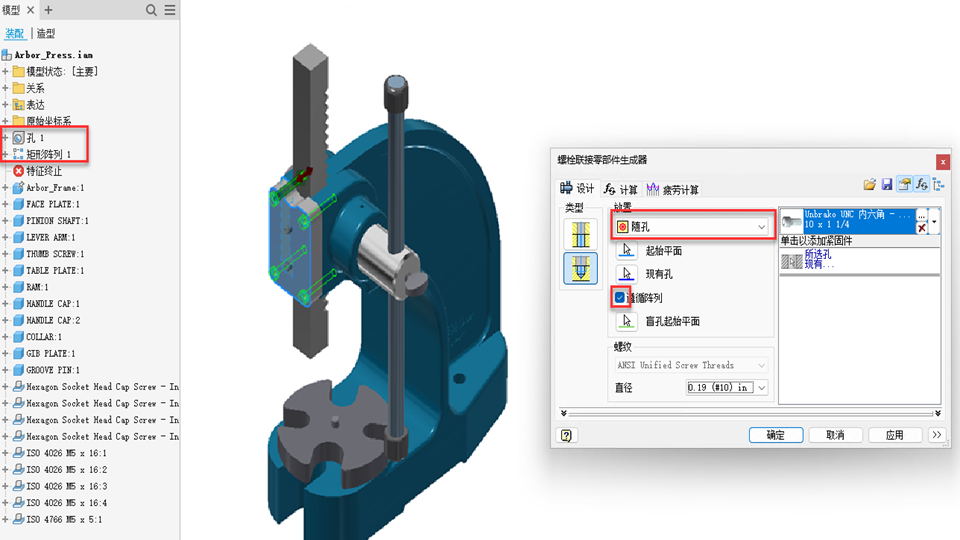Expand the 矩形阵列 1 node
The width and height of the screenshot is (960, 540).
(6, 154)
